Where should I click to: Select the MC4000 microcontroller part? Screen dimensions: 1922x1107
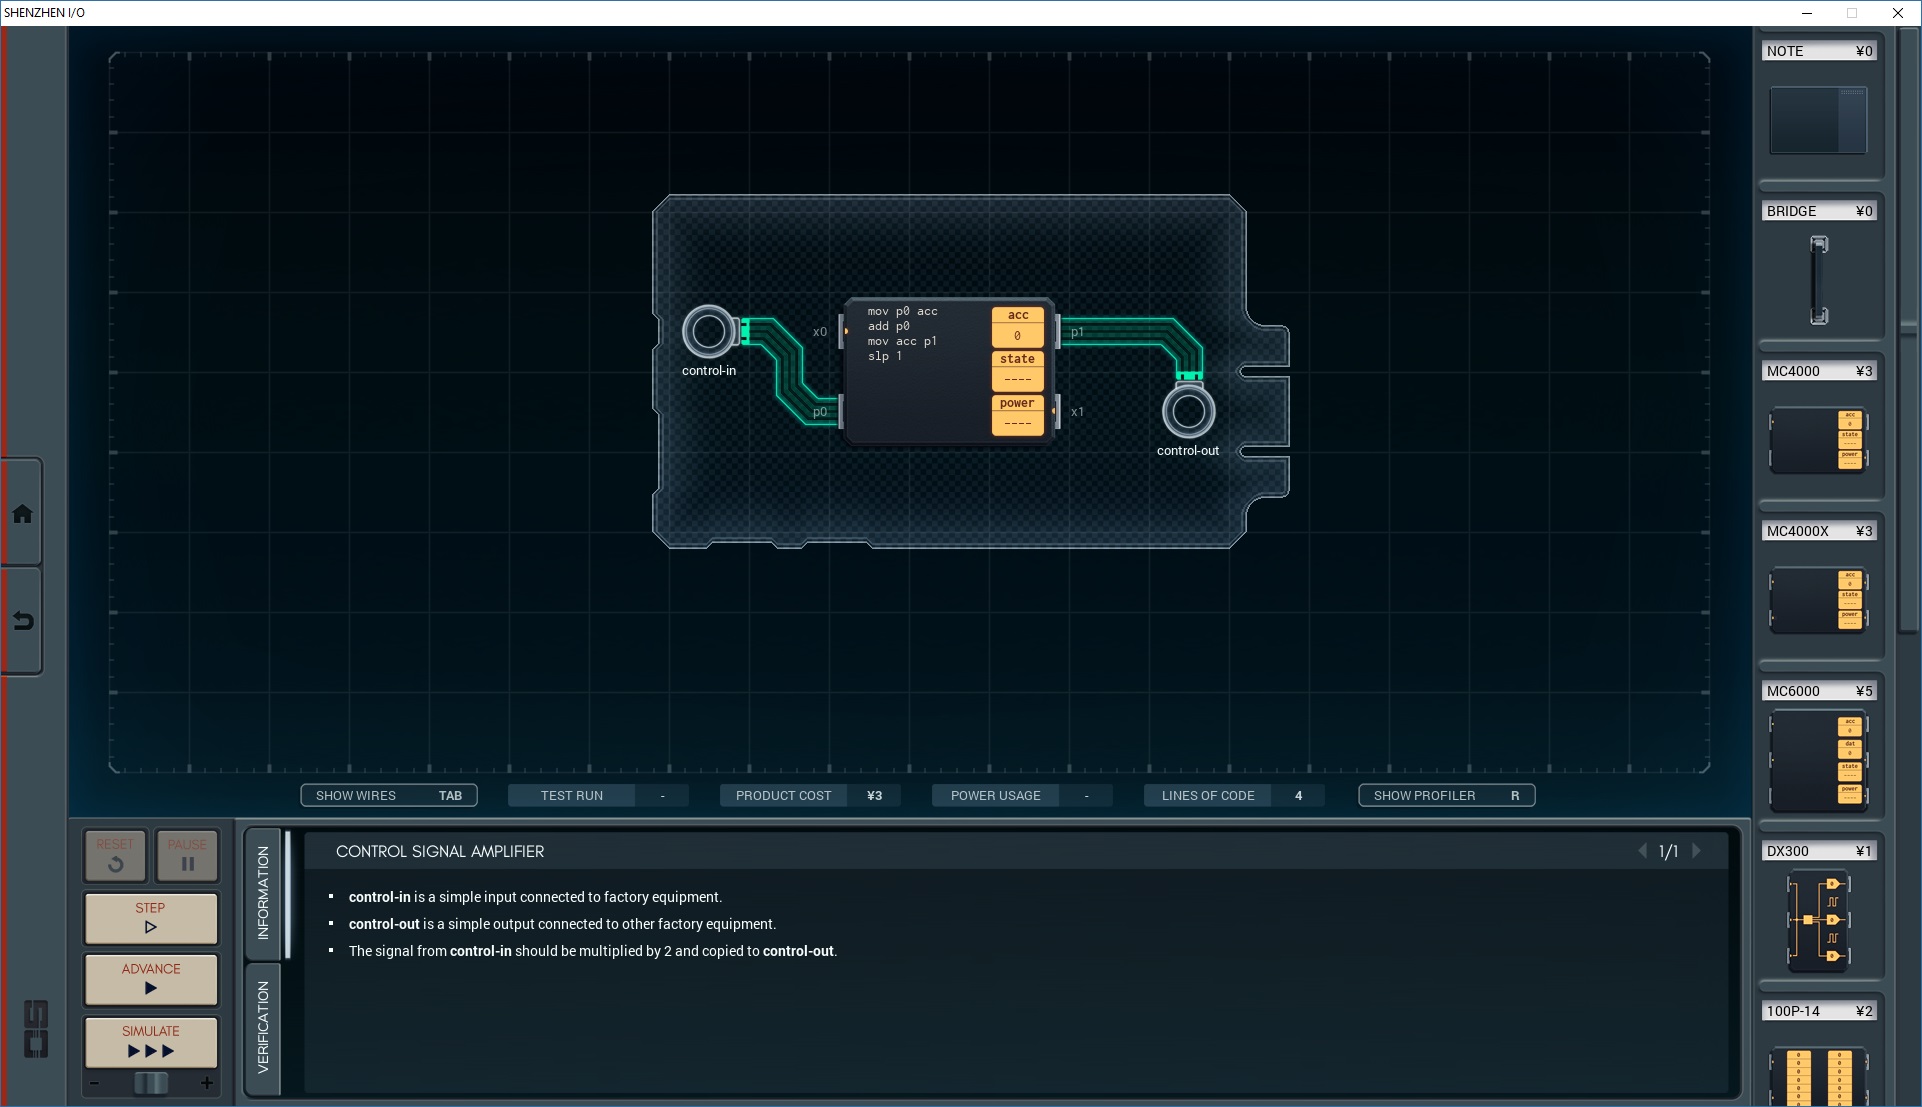click(x=1817, y=439)
